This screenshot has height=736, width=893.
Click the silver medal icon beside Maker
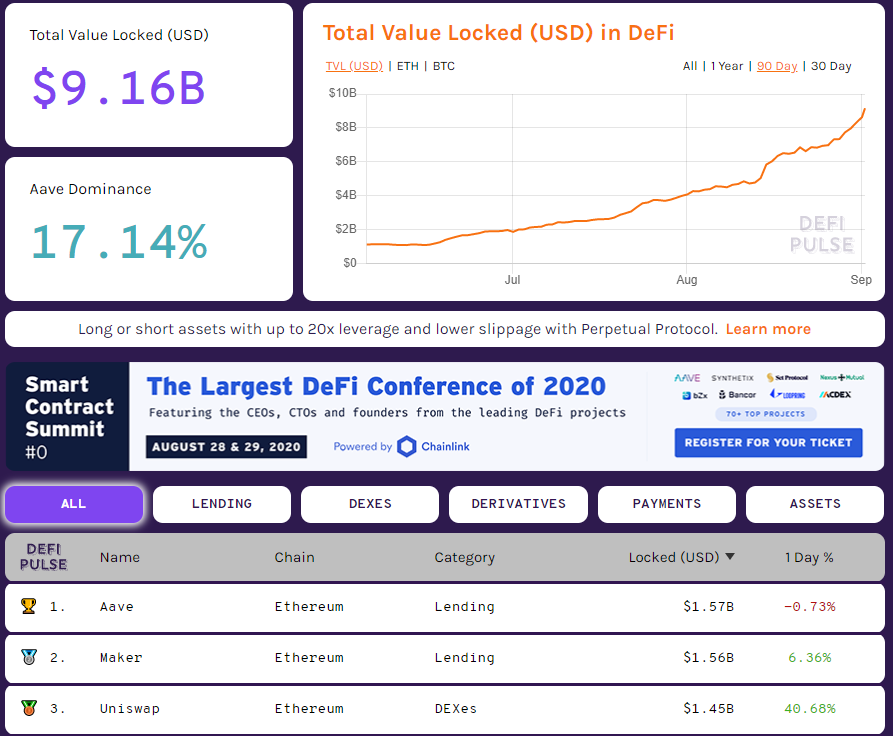tap(28, 657)
